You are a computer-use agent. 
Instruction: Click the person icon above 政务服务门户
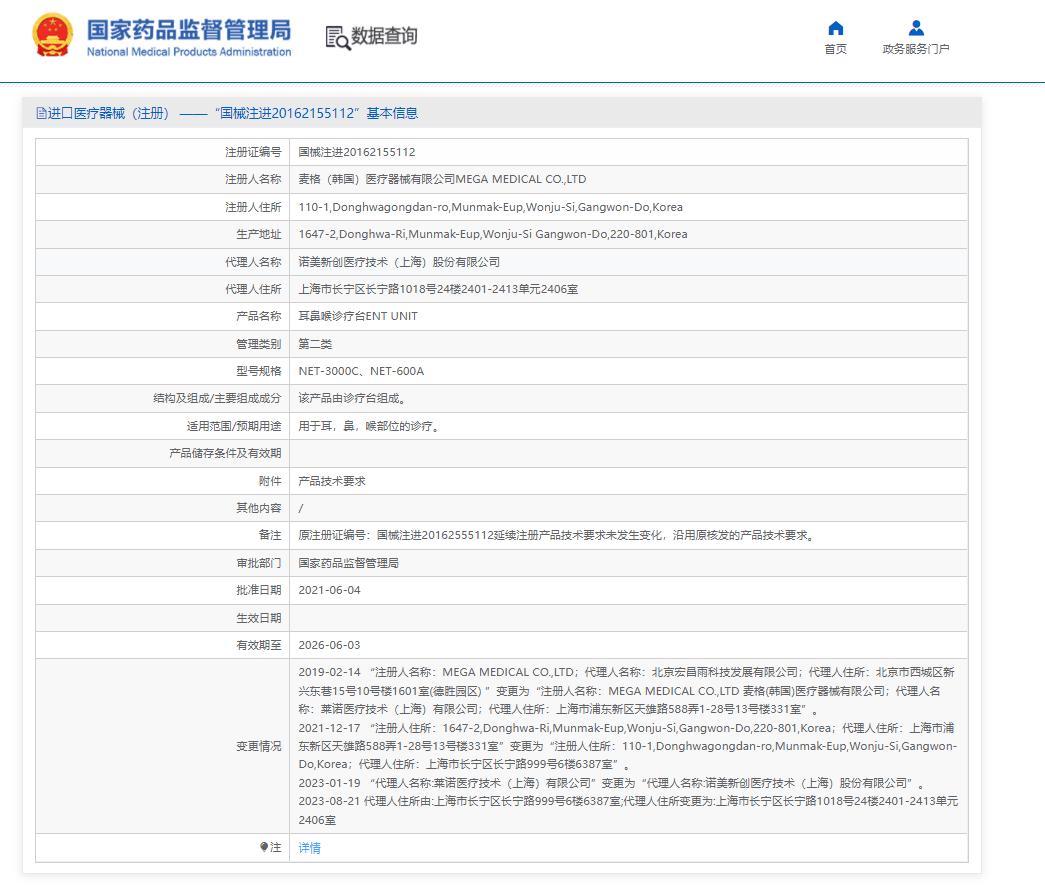click(915, 29)
